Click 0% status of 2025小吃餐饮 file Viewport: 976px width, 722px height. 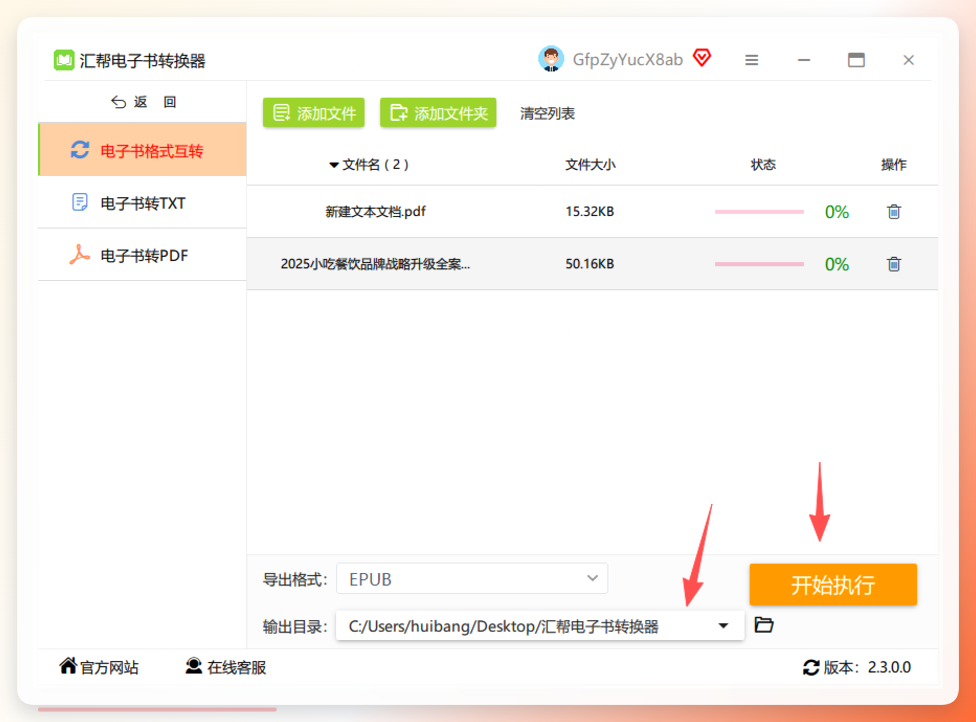(x=837, y=265)
